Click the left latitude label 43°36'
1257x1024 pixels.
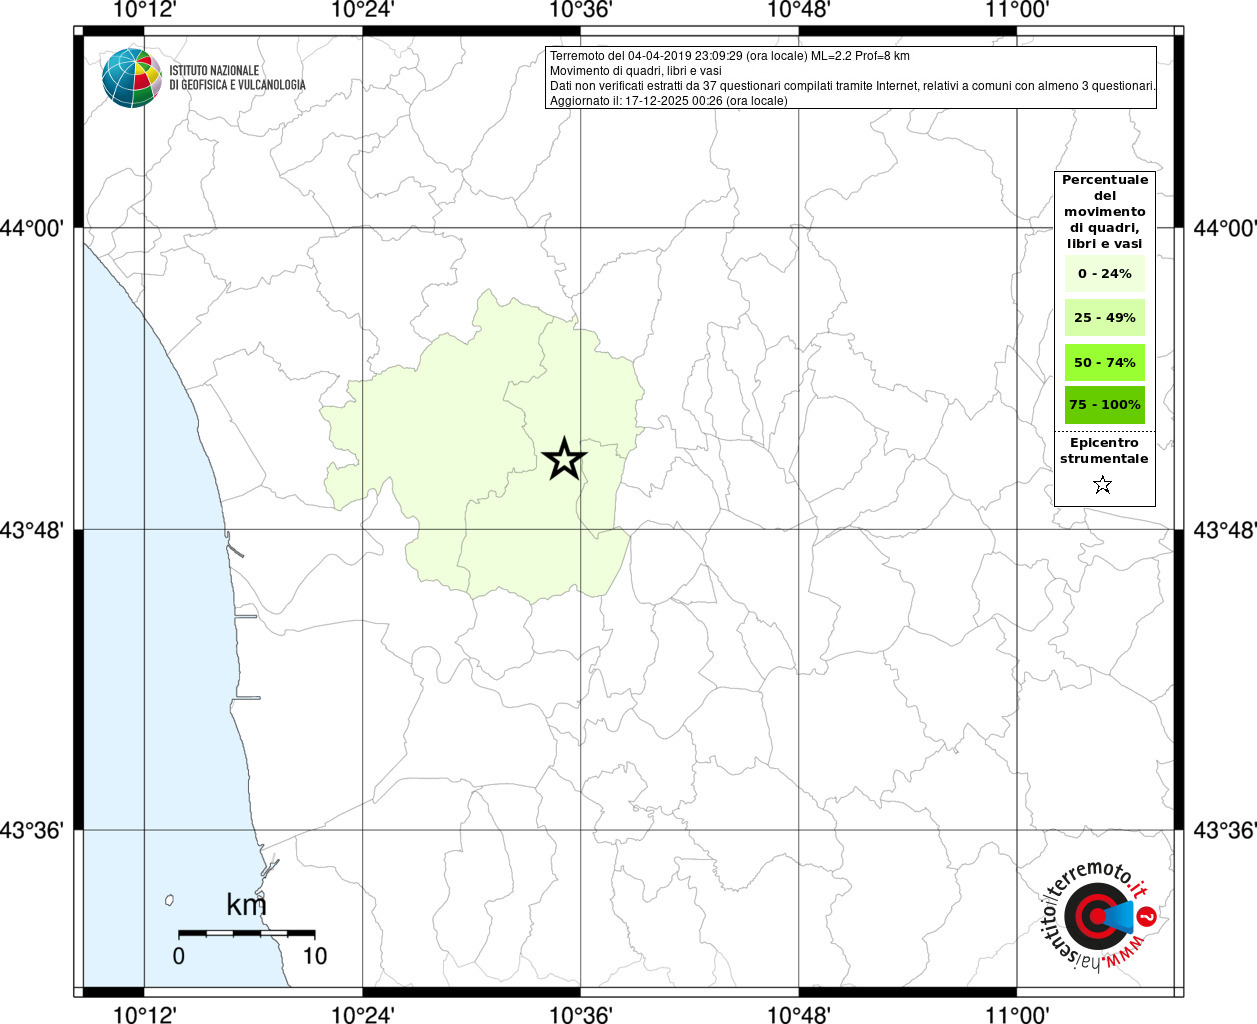coord(31,830)
